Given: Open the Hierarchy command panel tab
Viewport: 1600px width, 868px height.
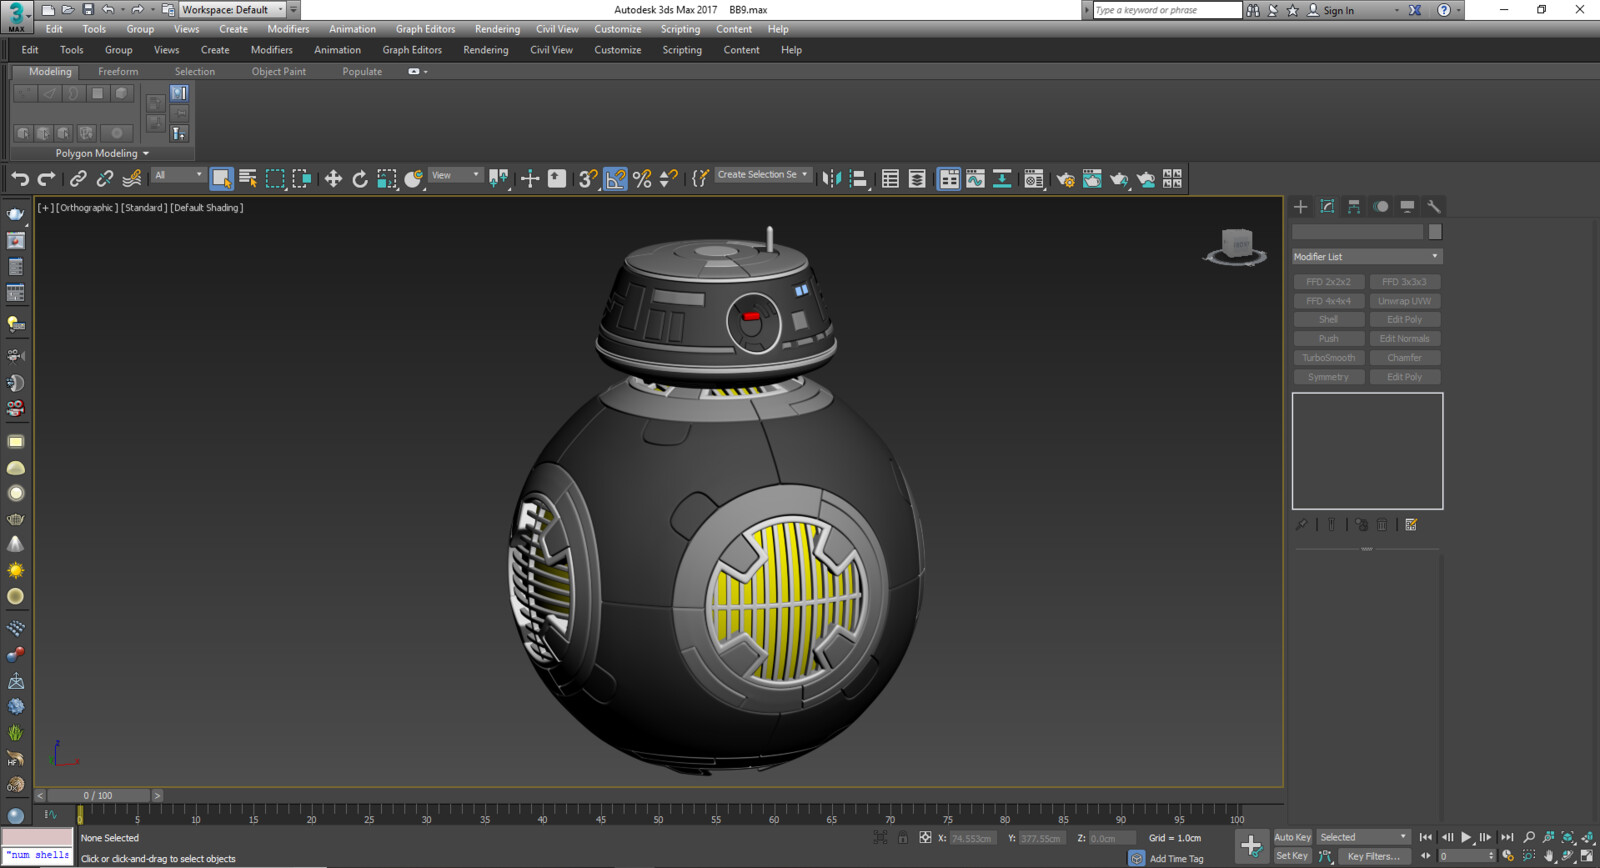Looking at the screenshot, I should (1354, 206).
